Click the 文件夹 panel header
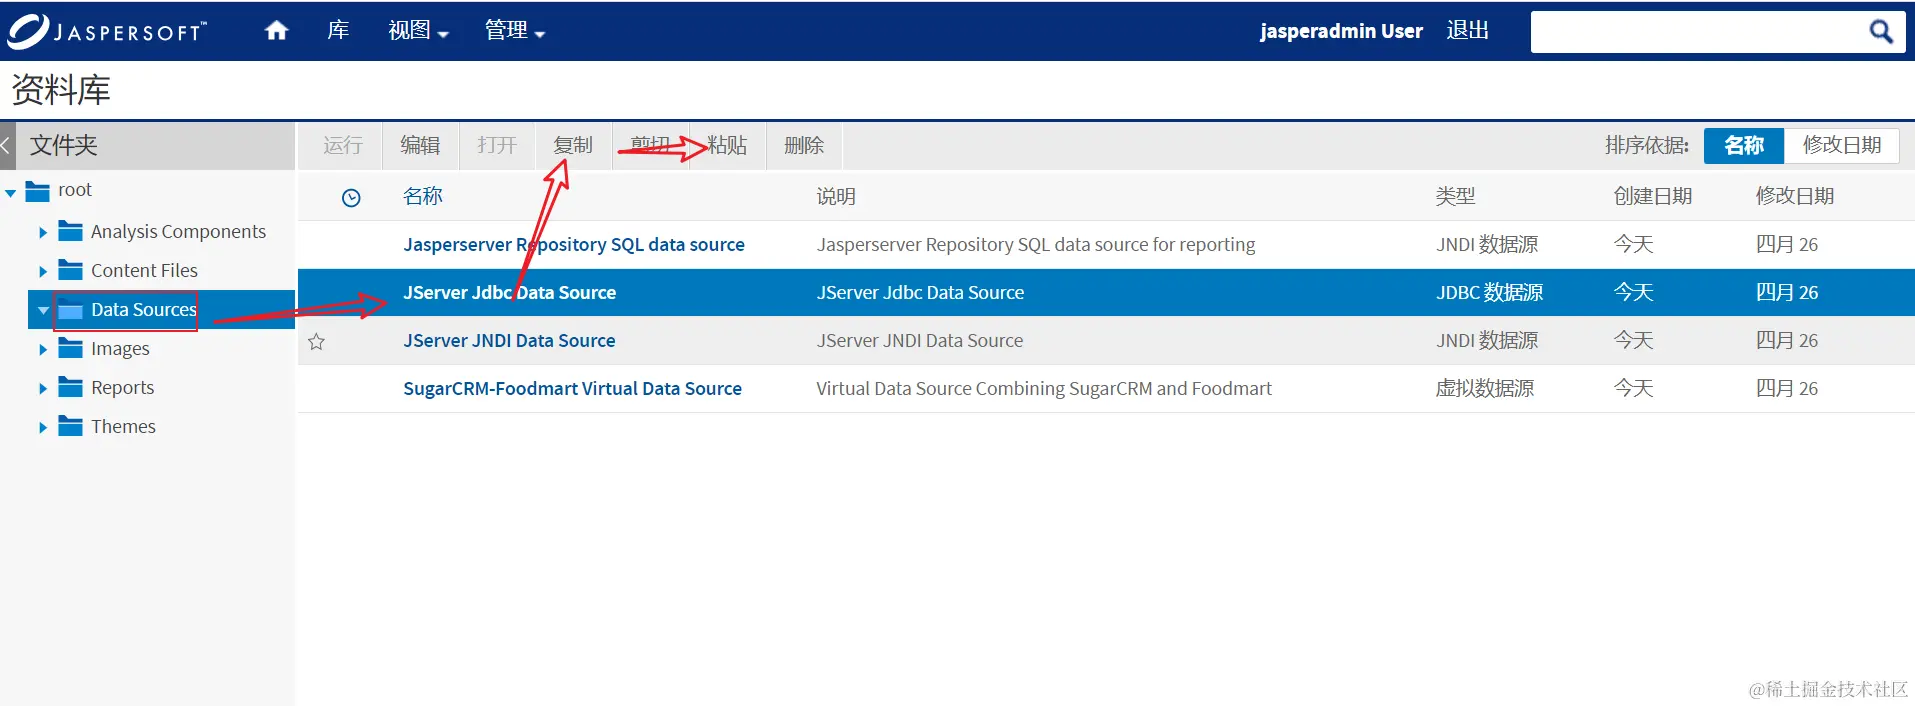This screenshot has width=1915, height=706. click(64, 146)
